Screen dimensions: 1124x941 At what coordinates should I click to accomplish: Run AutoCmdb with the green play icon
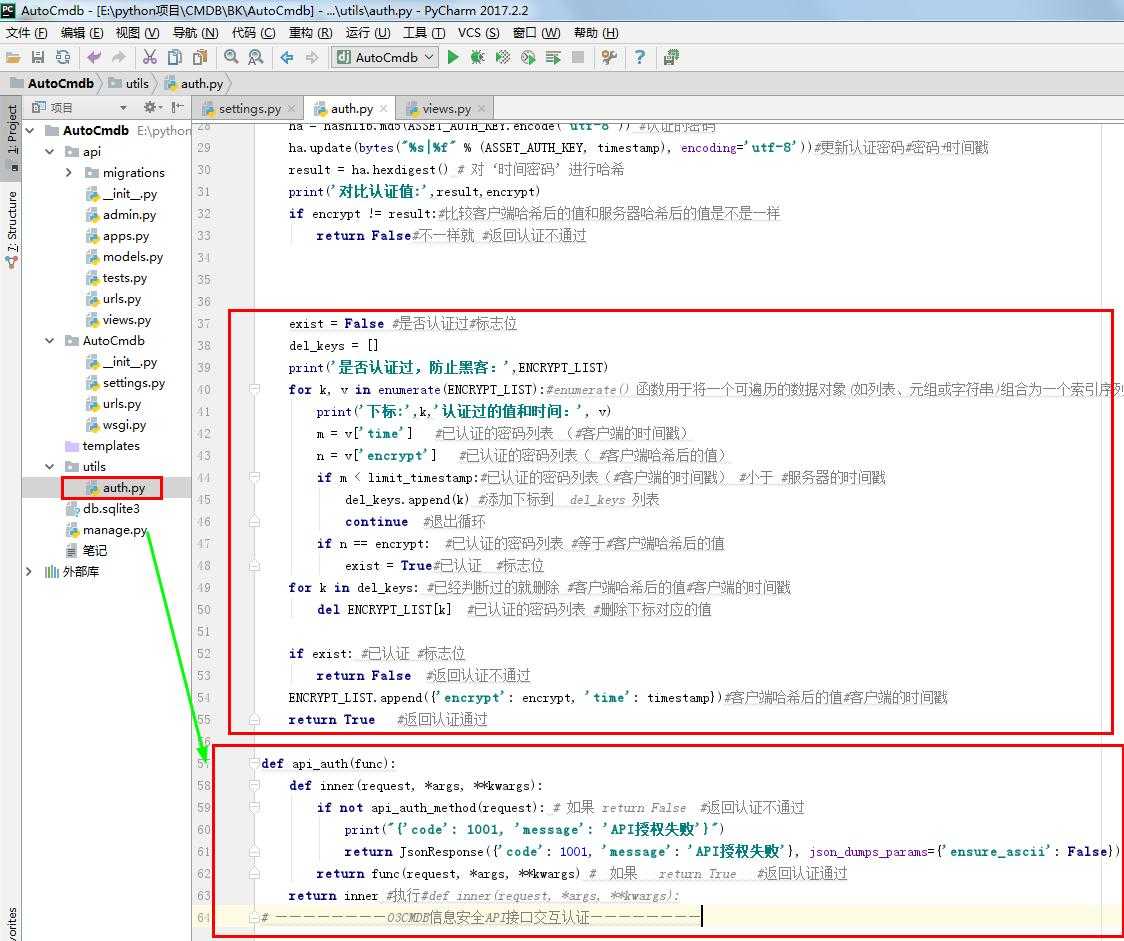click(453, 57)
